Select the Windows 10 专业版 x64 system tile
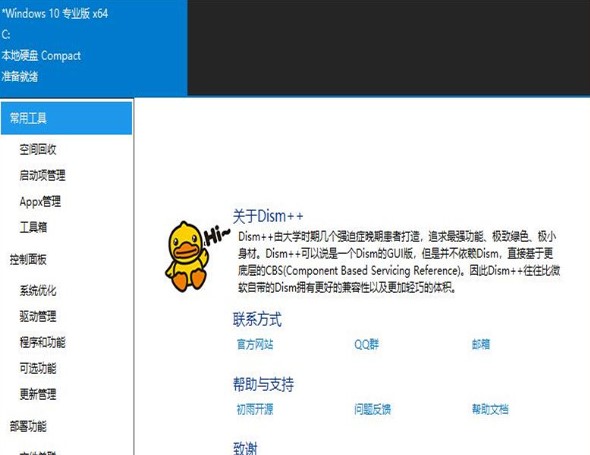 [x=94, y=48]
